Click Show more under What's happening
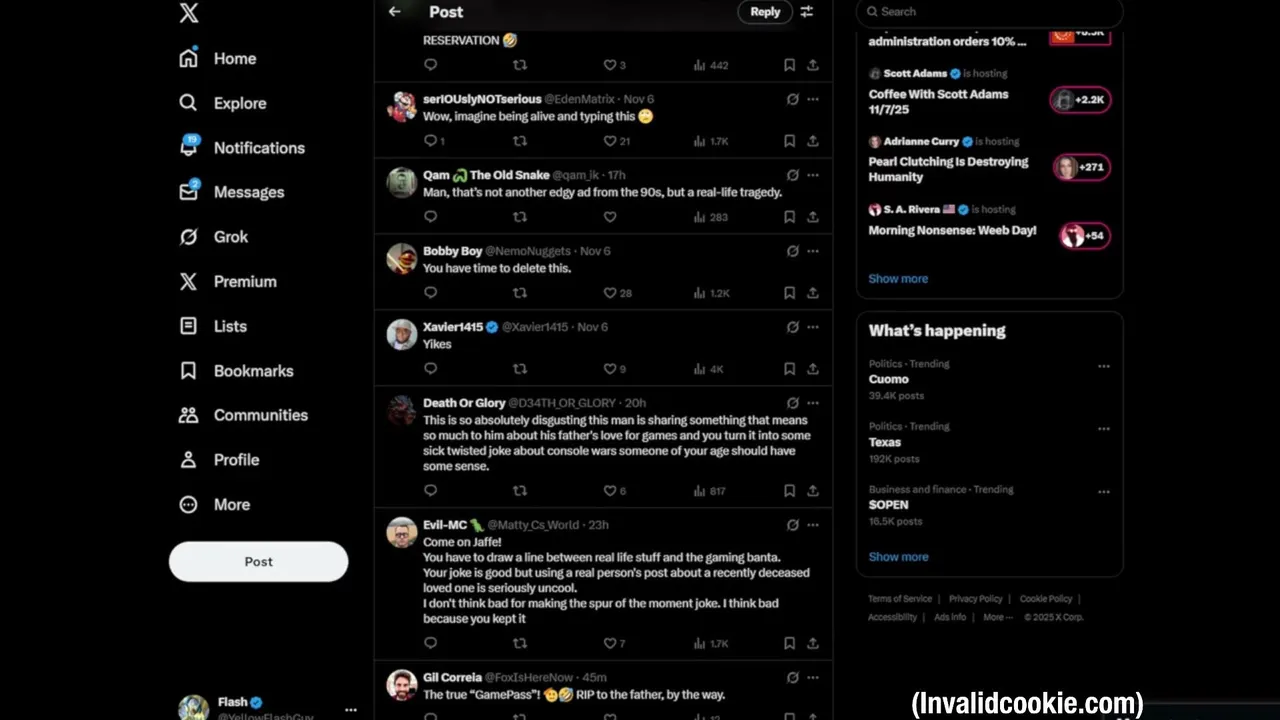1280x720 pixels. [898, 557]
